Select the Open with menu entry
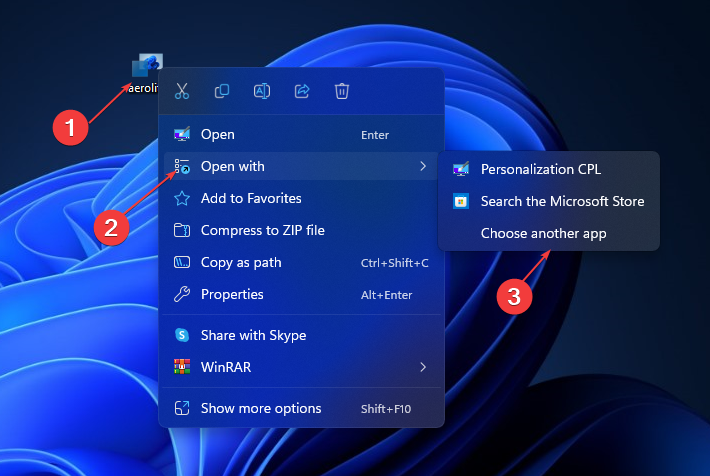The image size is (710, 476). point(302,166)
